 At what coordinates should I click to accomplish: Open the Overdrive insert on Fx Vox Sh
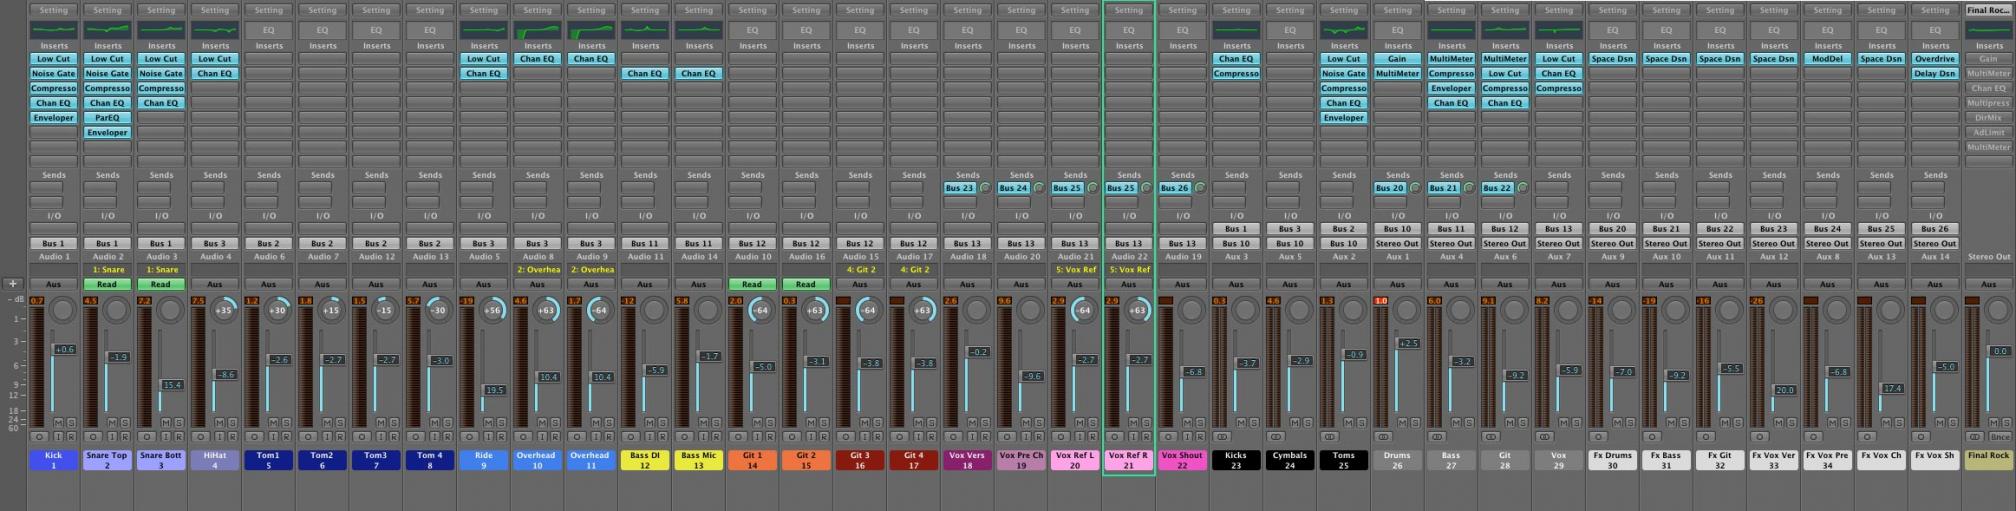[1935, 59]
